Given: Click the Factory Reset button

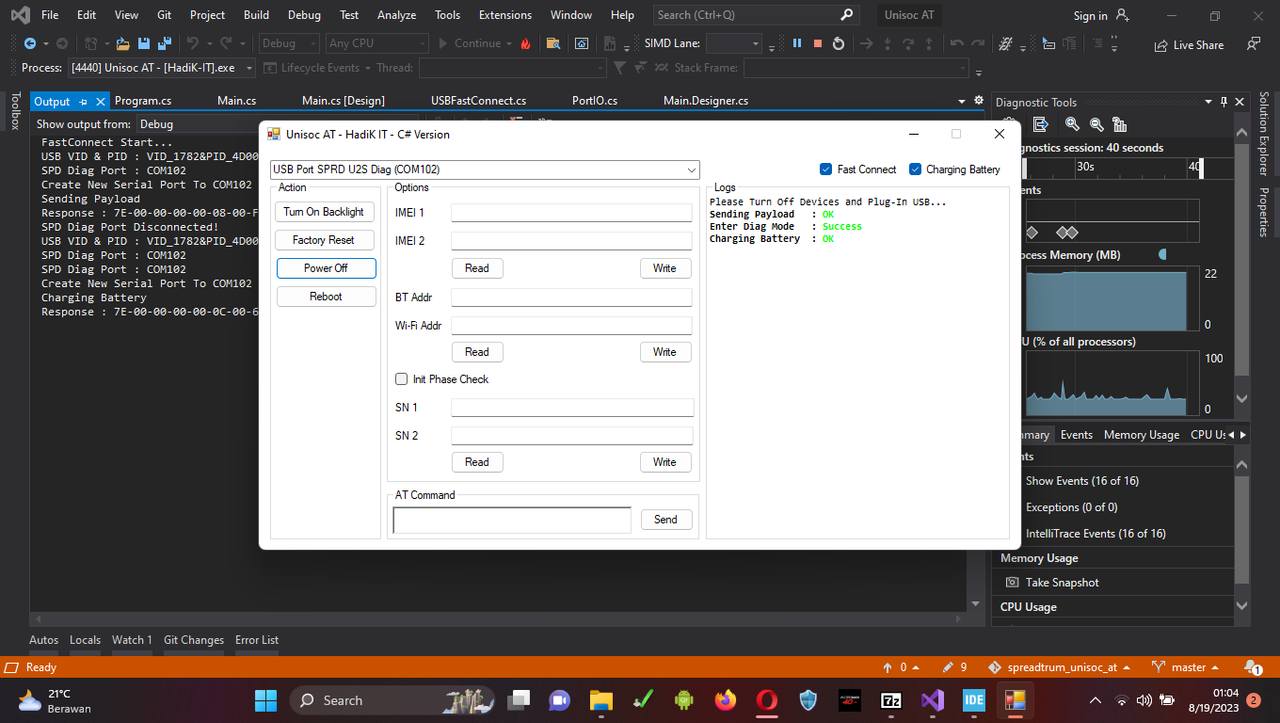Looking at the screenshot, I should point(324,240).
